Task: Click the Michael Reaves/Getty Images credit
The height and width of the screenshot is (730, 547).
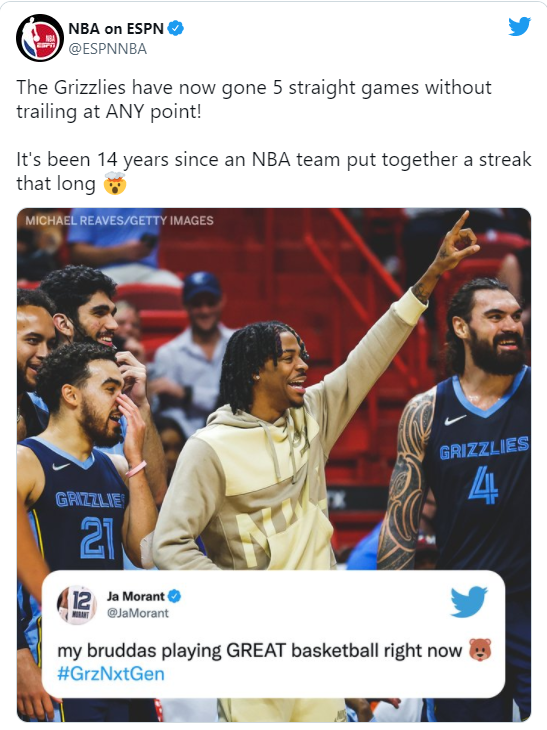Action: click(x=119, y=220)
